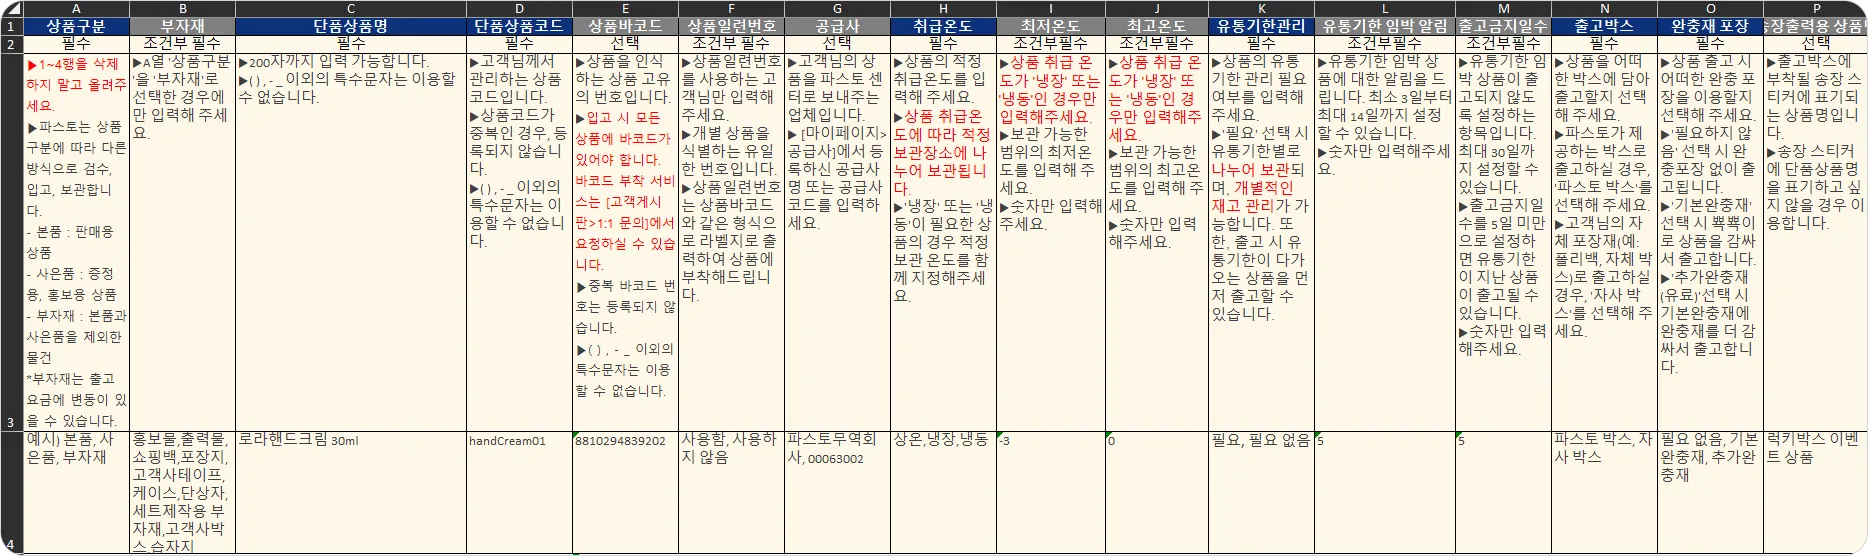Select column I header
The image size is (1868, 556).
pyautogui.click(x=1050, y=8)
